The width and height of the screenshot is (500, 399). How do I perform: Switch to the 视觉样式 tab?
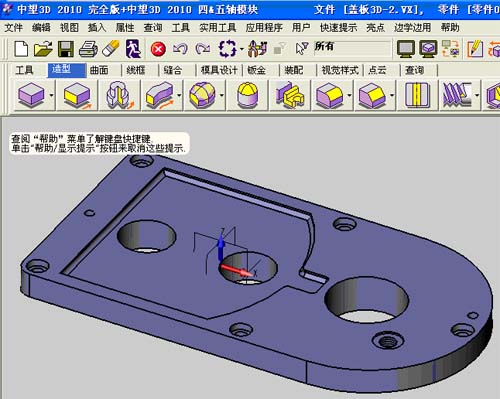coord(340,70)
